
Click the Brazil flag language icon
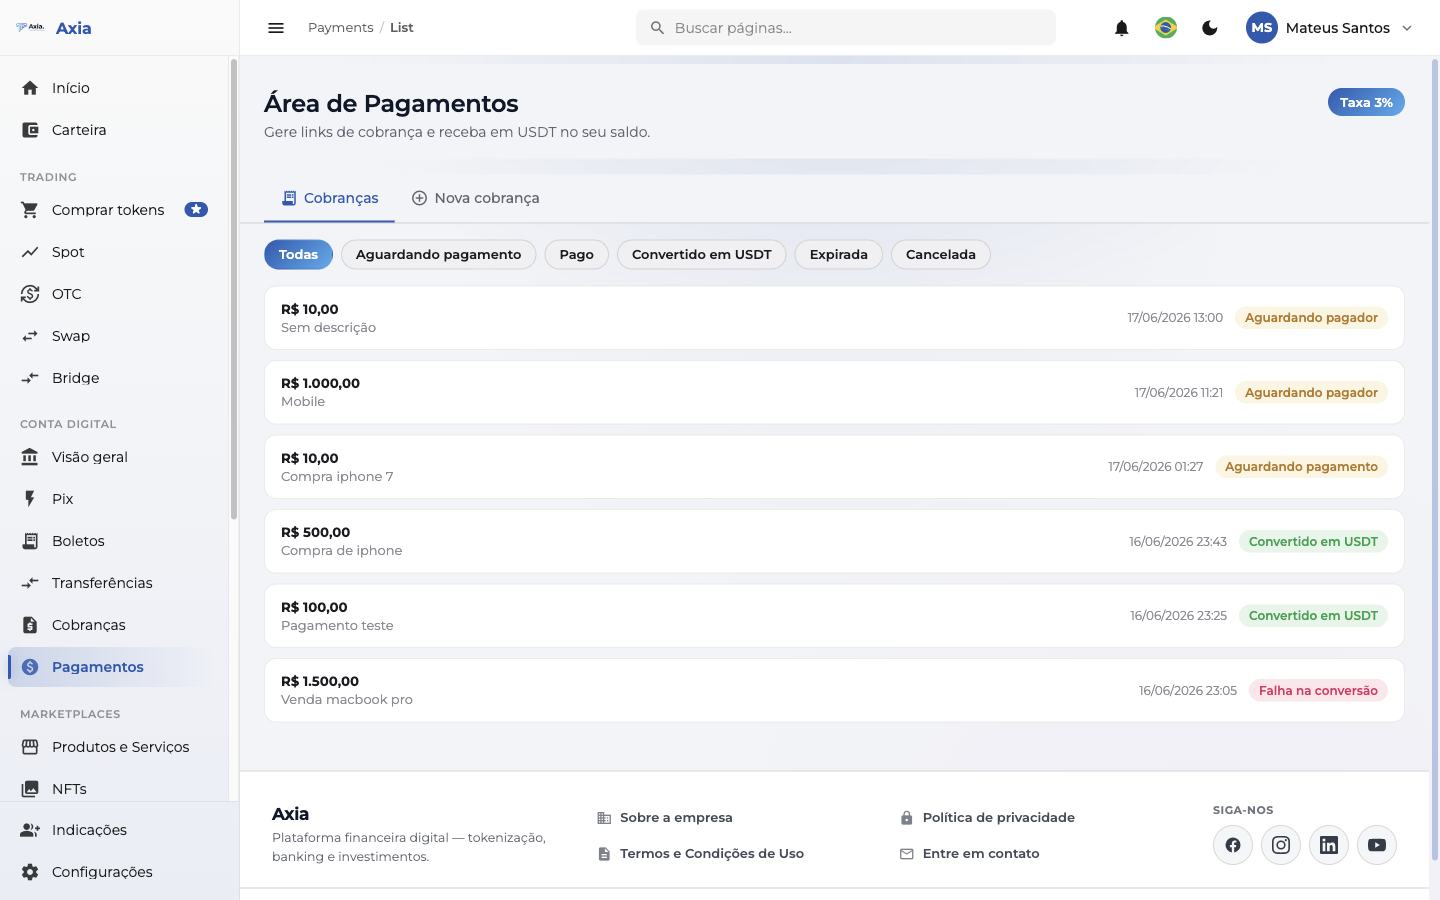pyautogui.click(x=1166, y=28)
